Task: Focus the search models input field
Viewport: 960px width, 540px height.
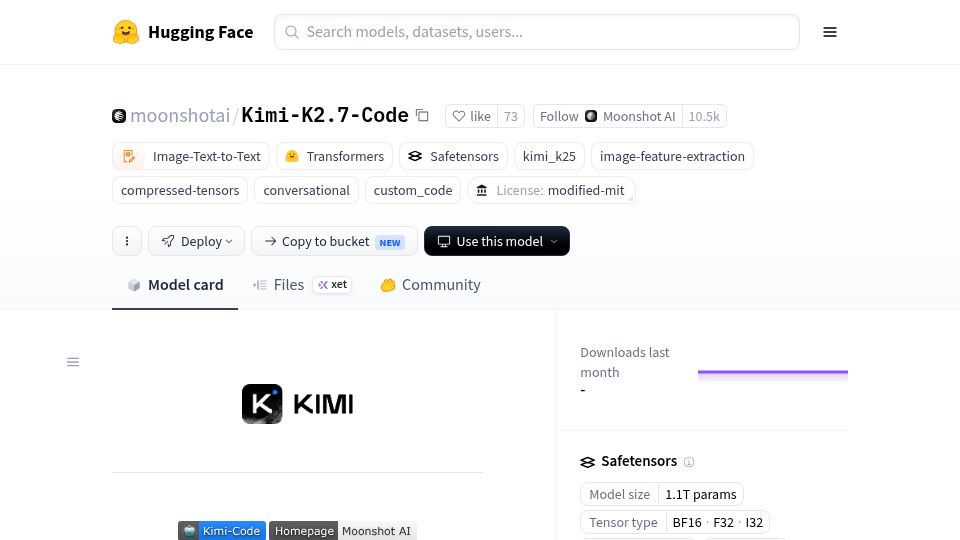Action: pos(536,32)
